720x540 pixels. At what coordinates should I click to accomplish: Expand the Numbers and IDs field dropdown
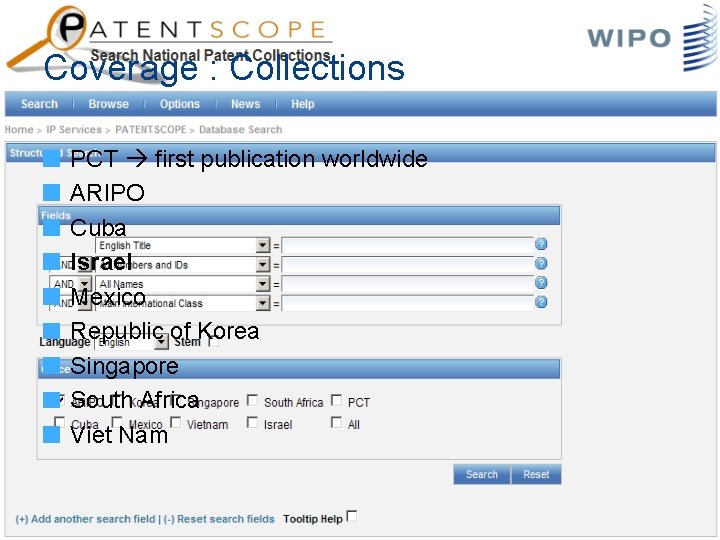click(x=263, y=264)
